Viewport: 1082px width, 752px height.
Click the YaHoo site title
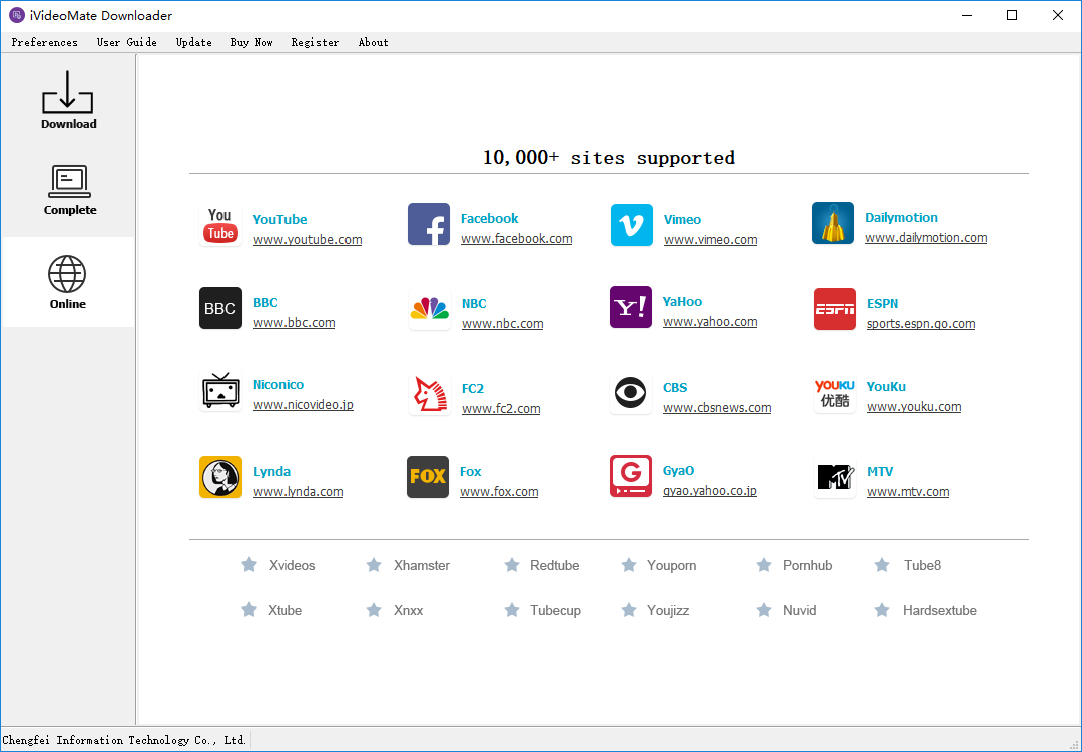click(x=682, y=301)
